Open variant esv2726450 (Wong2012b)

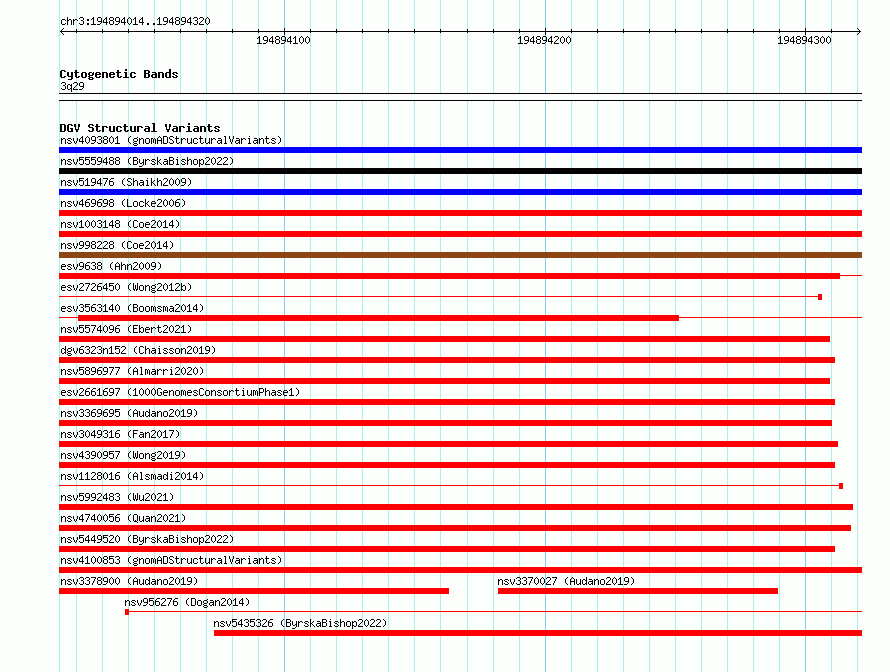pos(126,287)
